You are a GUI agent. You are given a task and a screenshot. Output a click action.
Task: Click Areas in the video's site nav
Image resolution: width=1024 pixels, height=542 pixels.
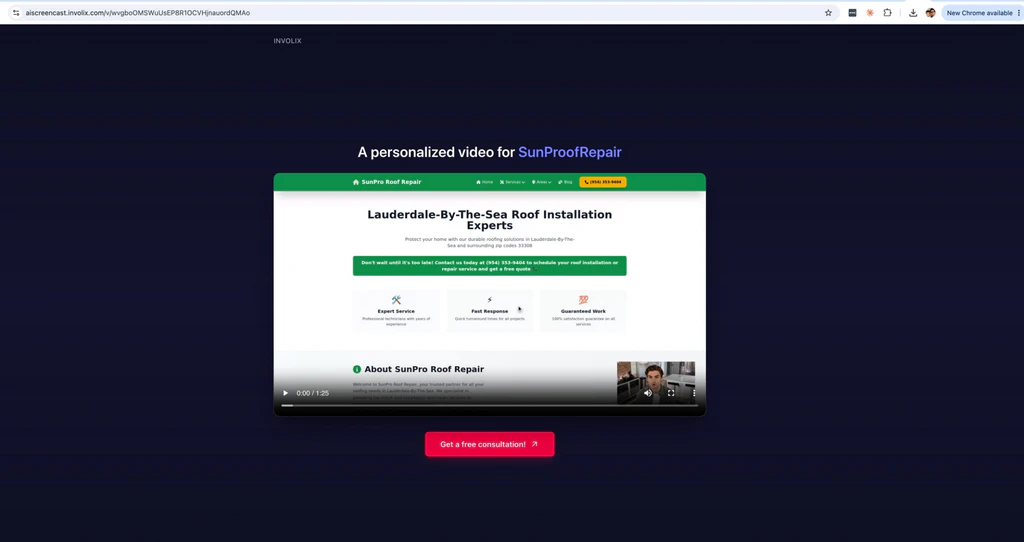[541, 182]
